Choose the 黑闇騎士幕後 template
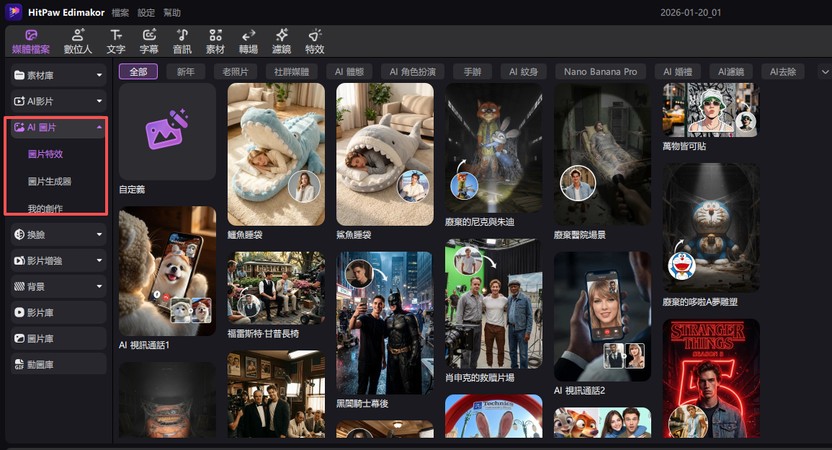The image size is (832, 450). coord(385,323)
